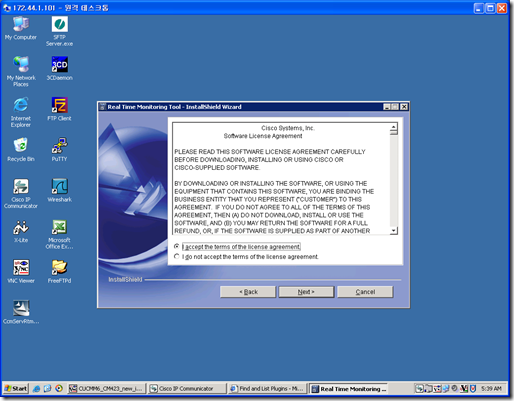Screen dimensions: 514x401
Task: Click the round media quick launch icon
Action: point(59,389)
